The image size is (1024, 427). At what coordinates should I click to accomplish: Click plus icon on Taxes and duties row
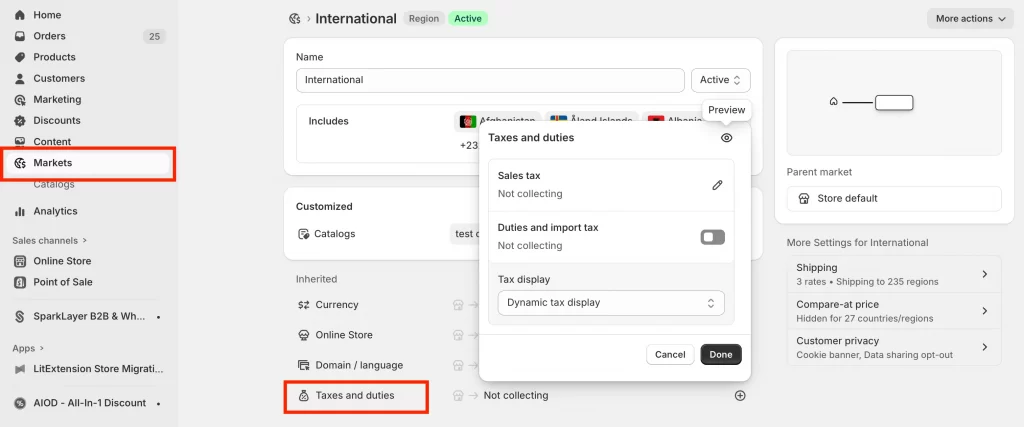coord(740,395)
